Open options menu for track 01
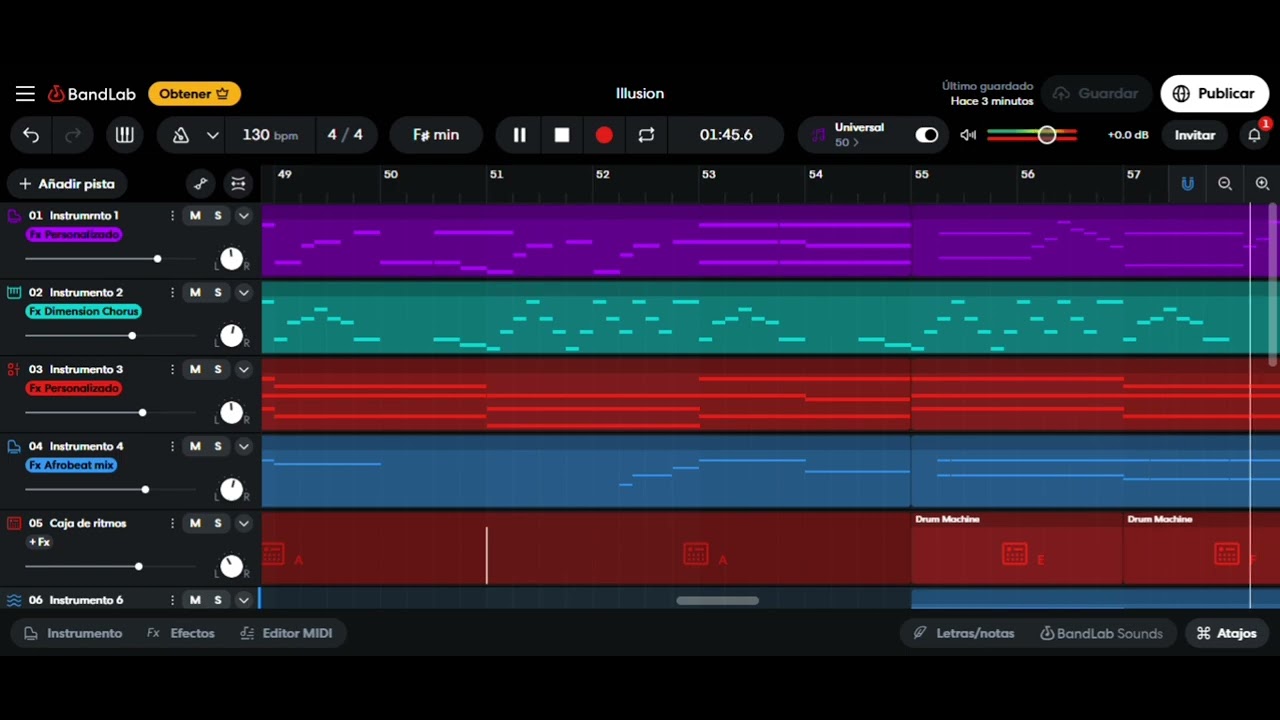 [172, 216]
